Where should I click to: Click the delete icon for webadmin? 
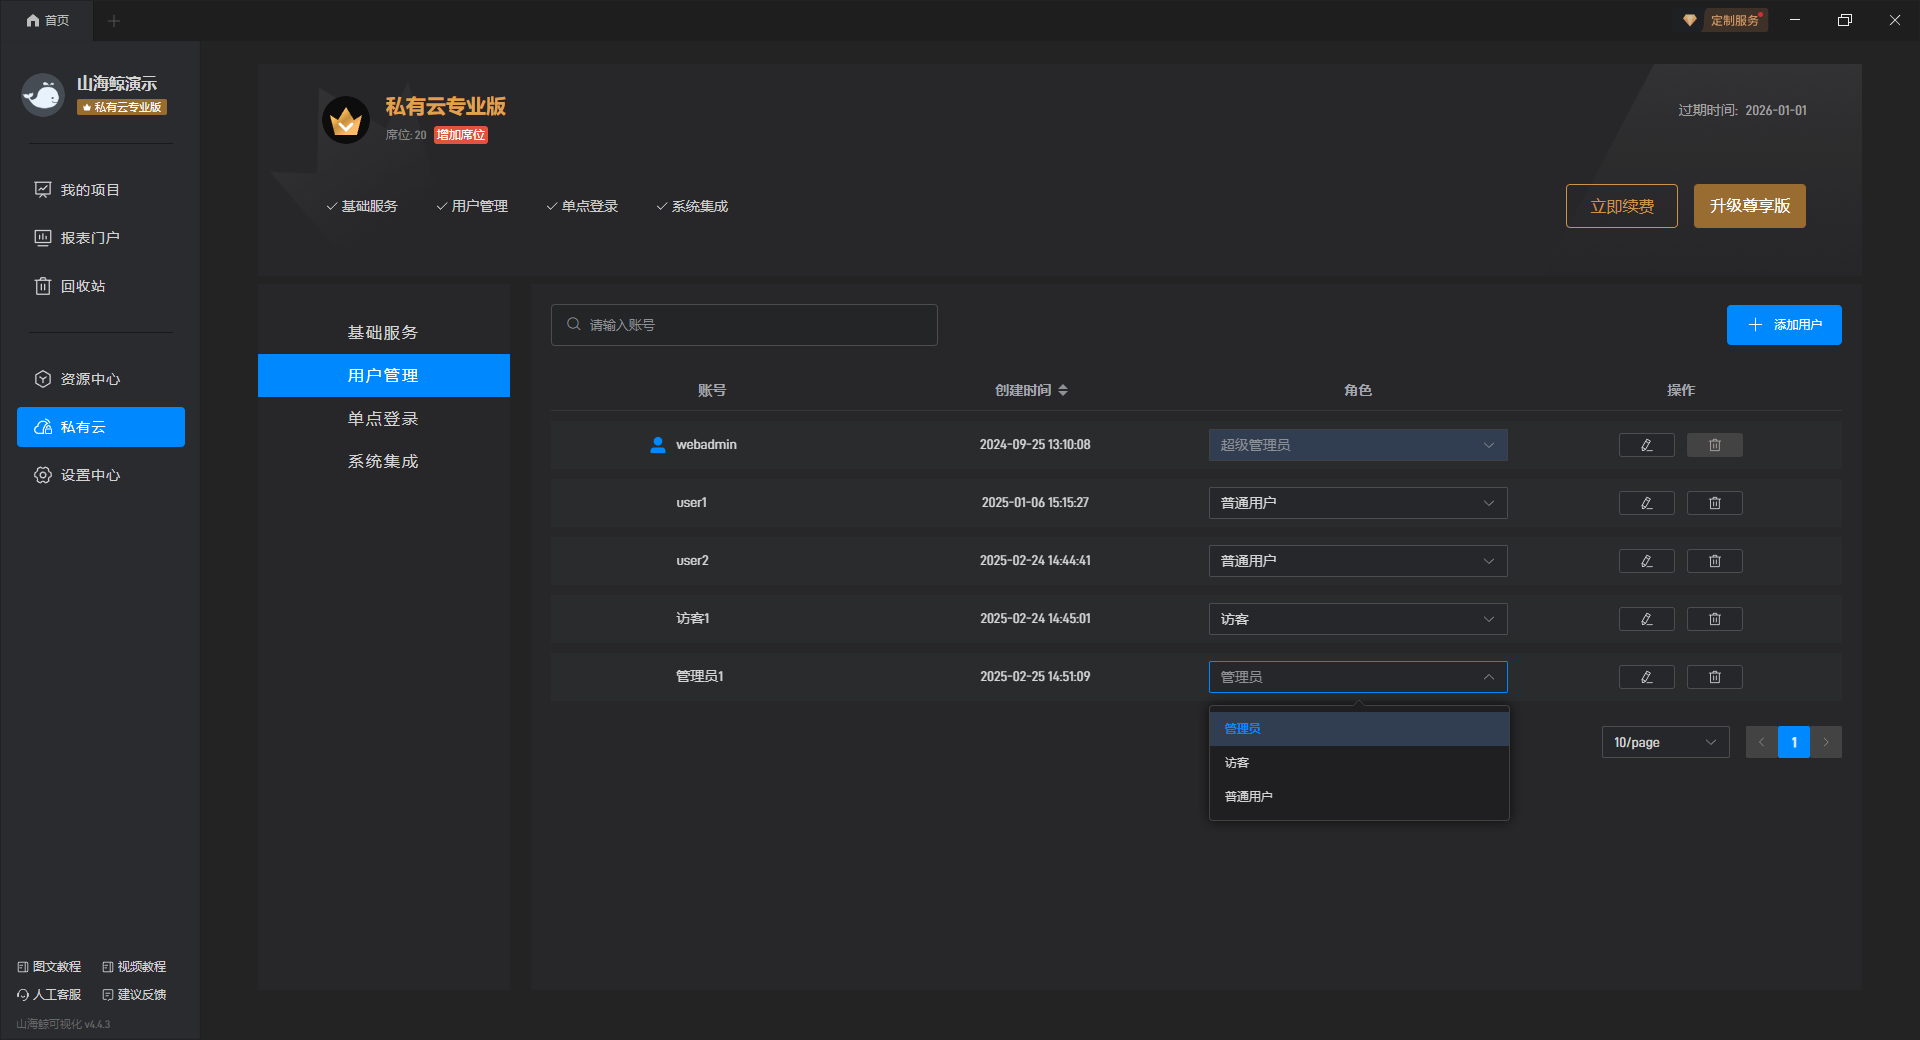1714,445
